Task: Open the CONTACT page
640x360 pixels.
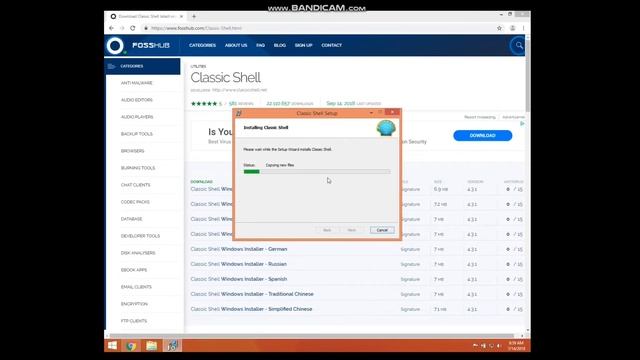Action: (x=331, y=45)
